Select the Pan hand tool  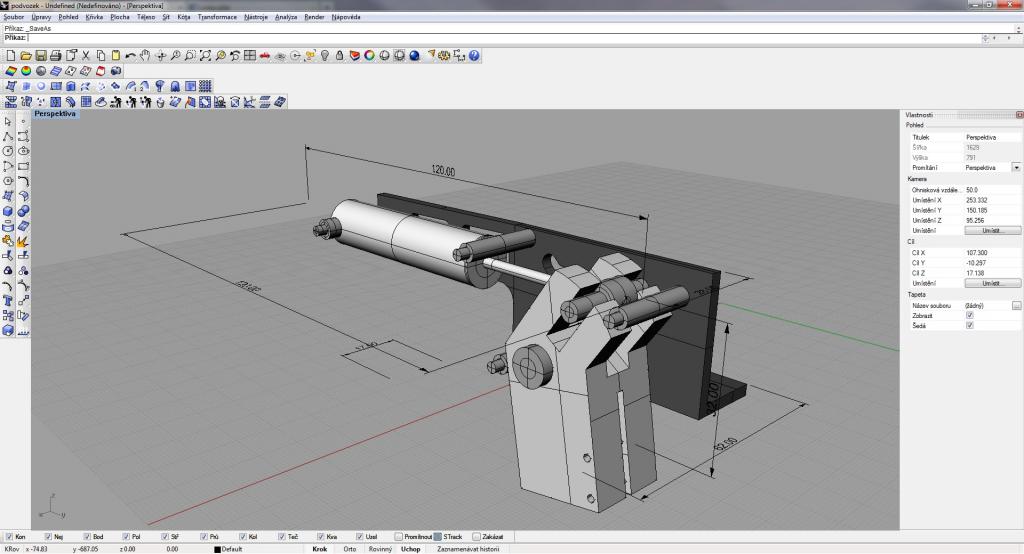(145, 56)
